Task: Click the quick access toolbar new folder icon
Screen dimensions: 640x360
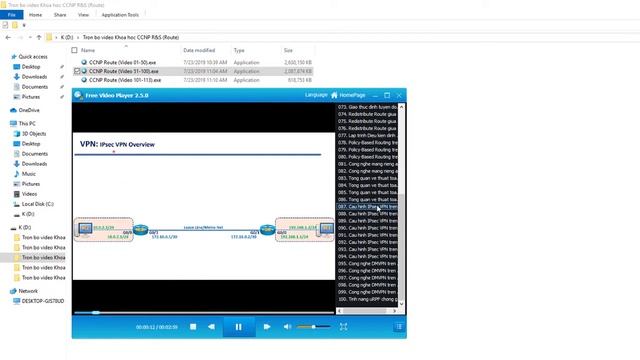Action: pyautogui.click(x=15, y=25)
